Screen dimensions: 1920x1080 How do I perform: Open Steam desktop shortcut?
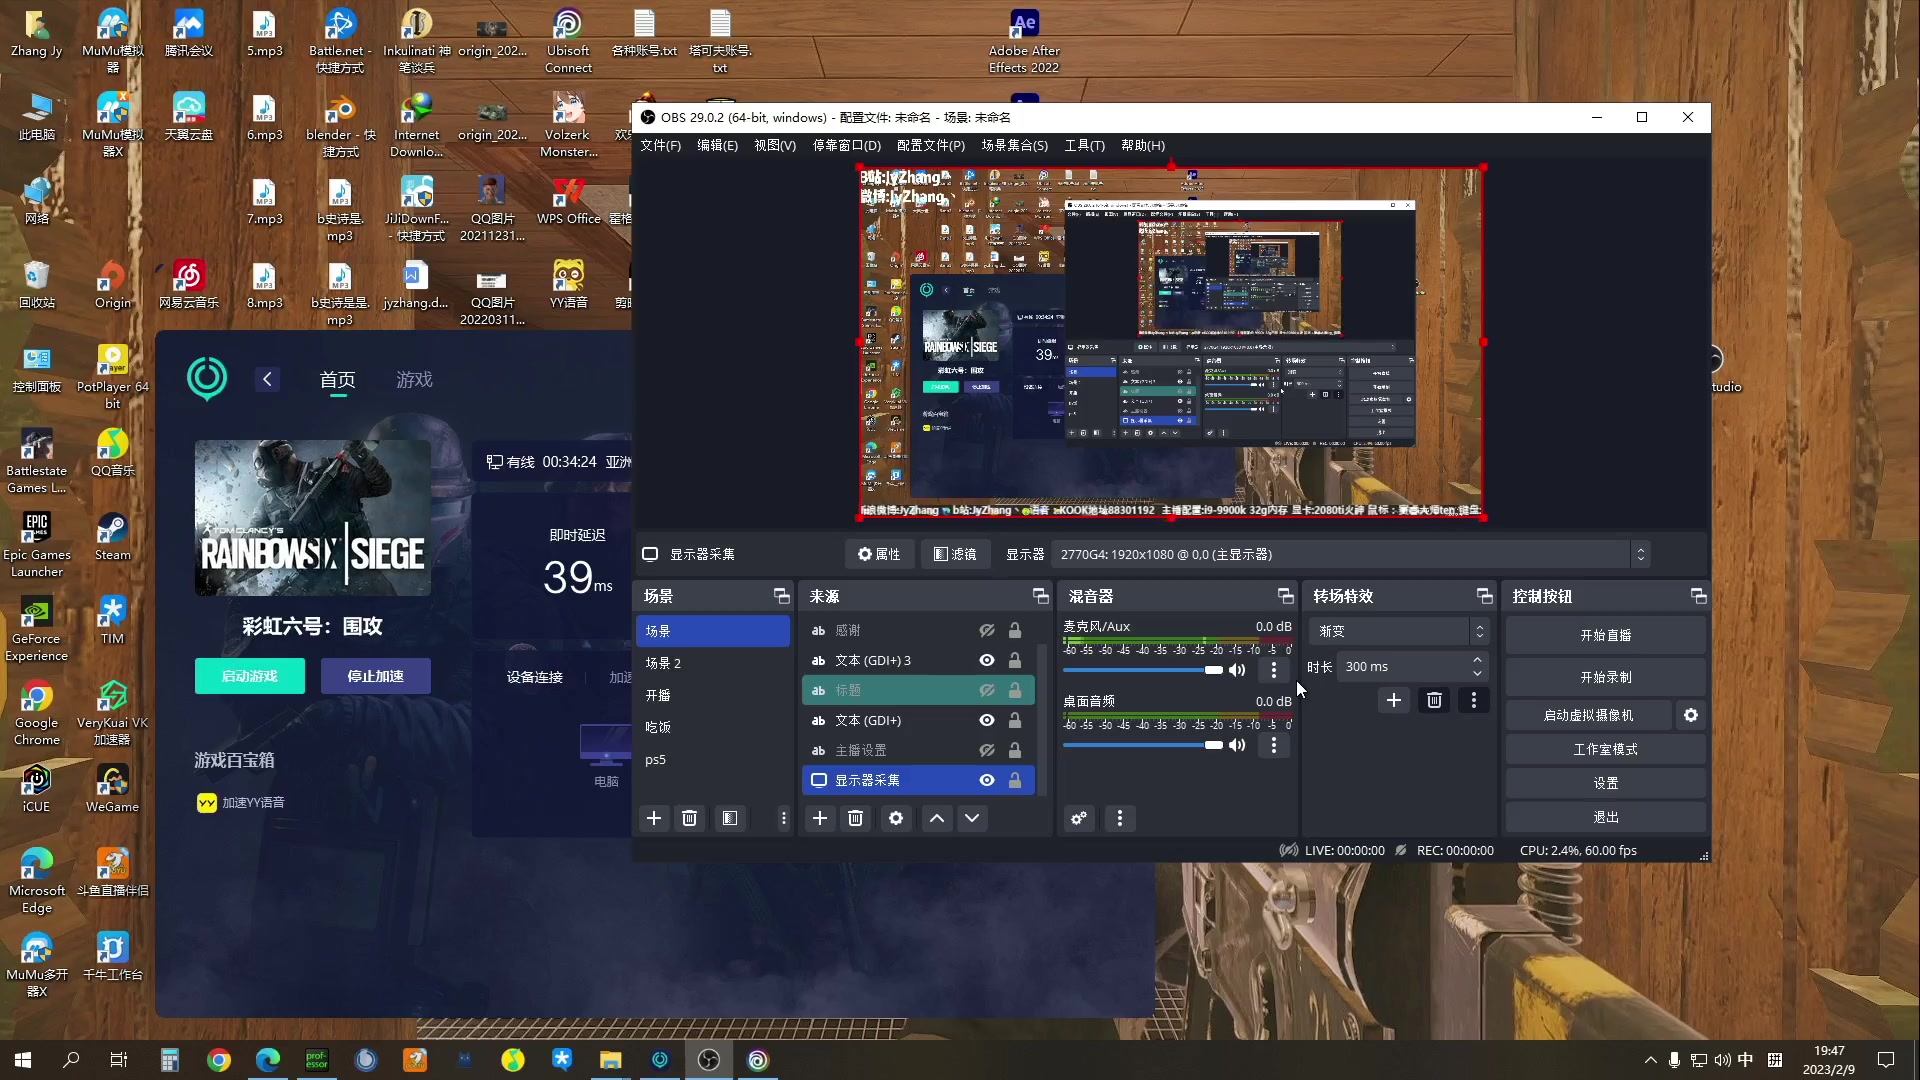point(112,538)
